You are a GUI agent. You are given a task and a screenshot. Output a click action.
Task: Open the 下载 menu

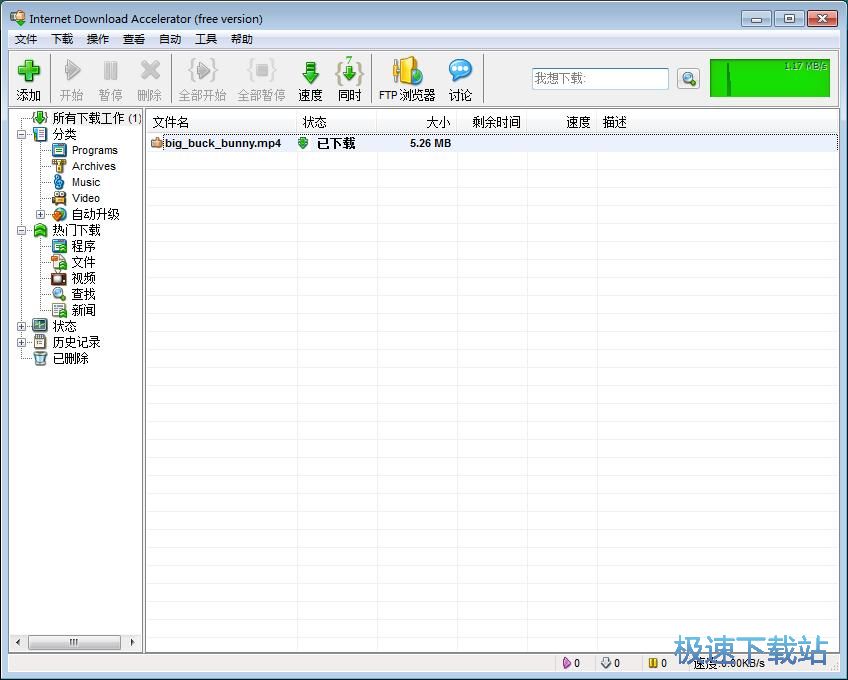tap(62, 39)
